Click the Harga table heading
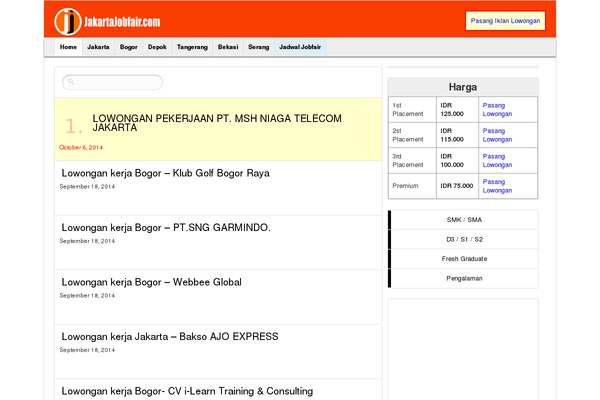Screen dimensions: 600x400 tap(463, 87)
